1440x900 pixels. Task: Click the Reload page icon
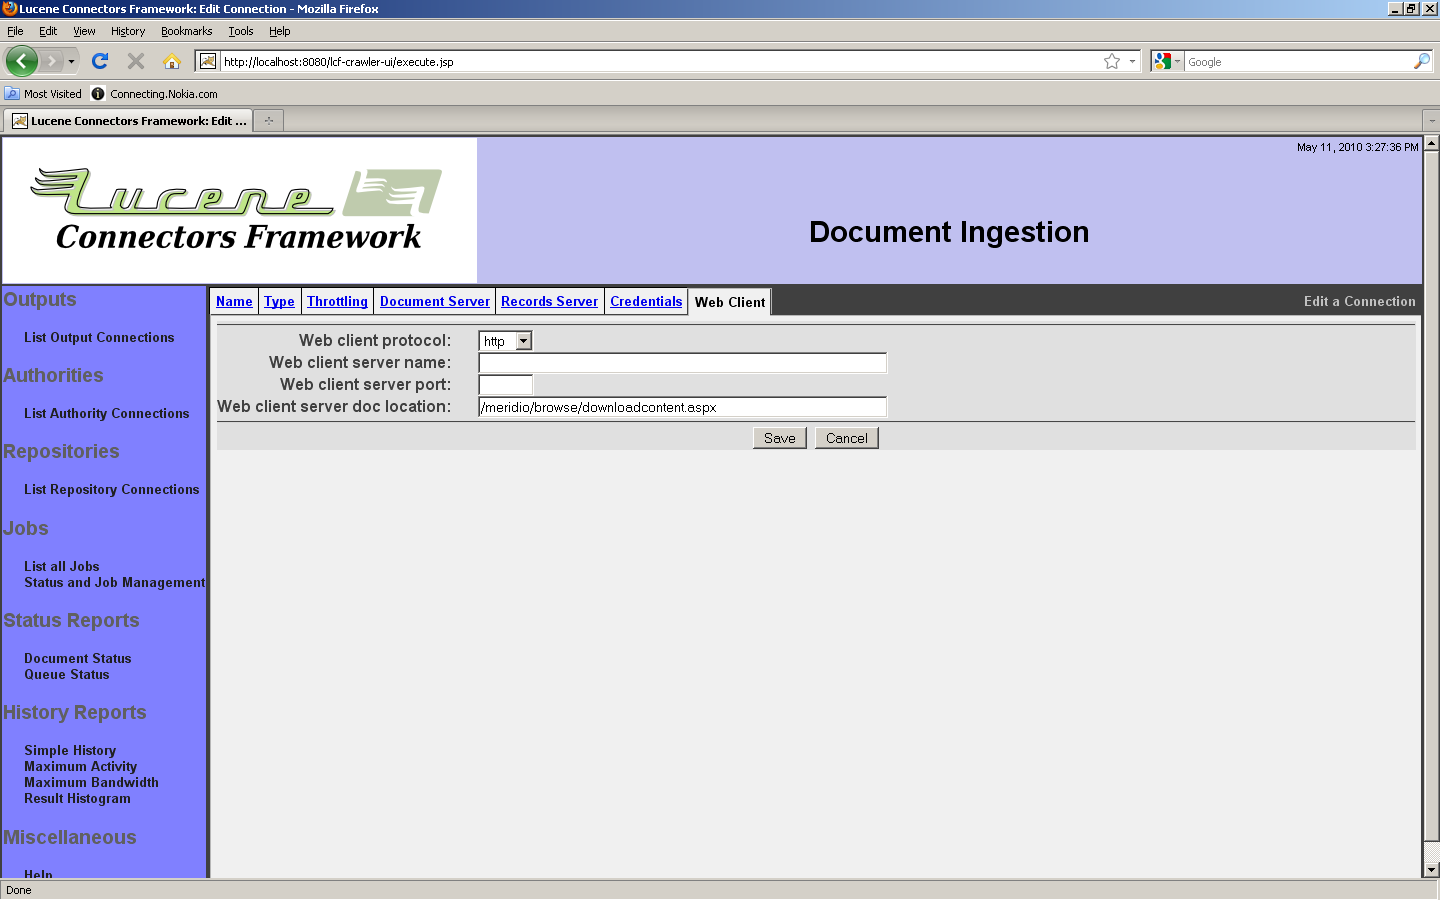click(x=100, y=61)
